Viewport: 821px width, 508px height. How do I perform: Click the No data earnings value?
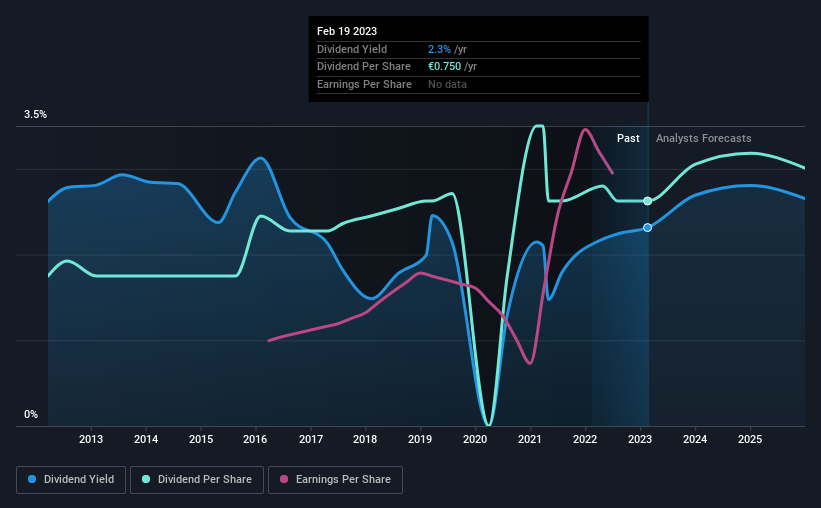447,84
